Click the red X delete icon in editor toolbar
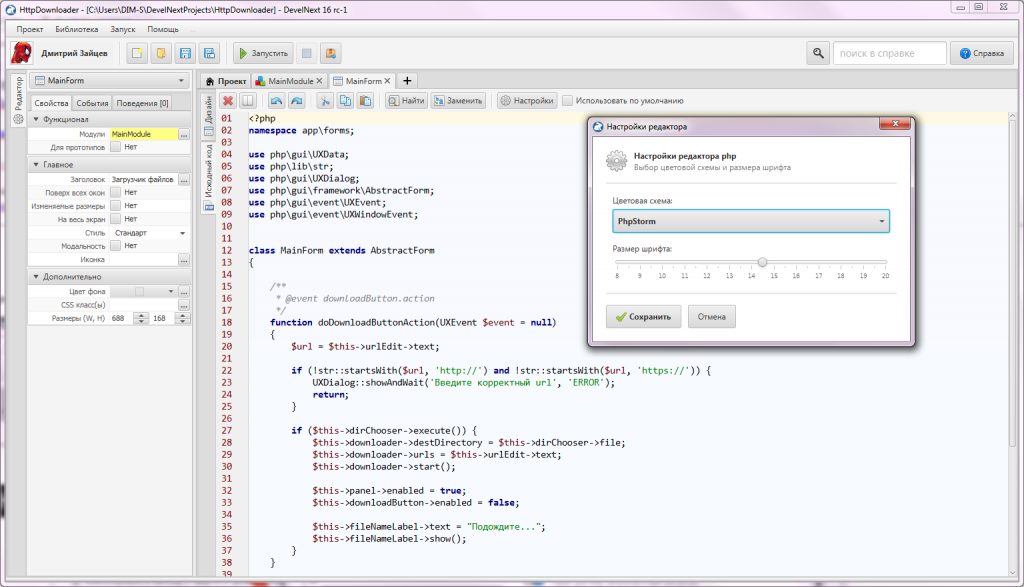The height and width of the screenshot is (587, 1024). click(228, 101)
